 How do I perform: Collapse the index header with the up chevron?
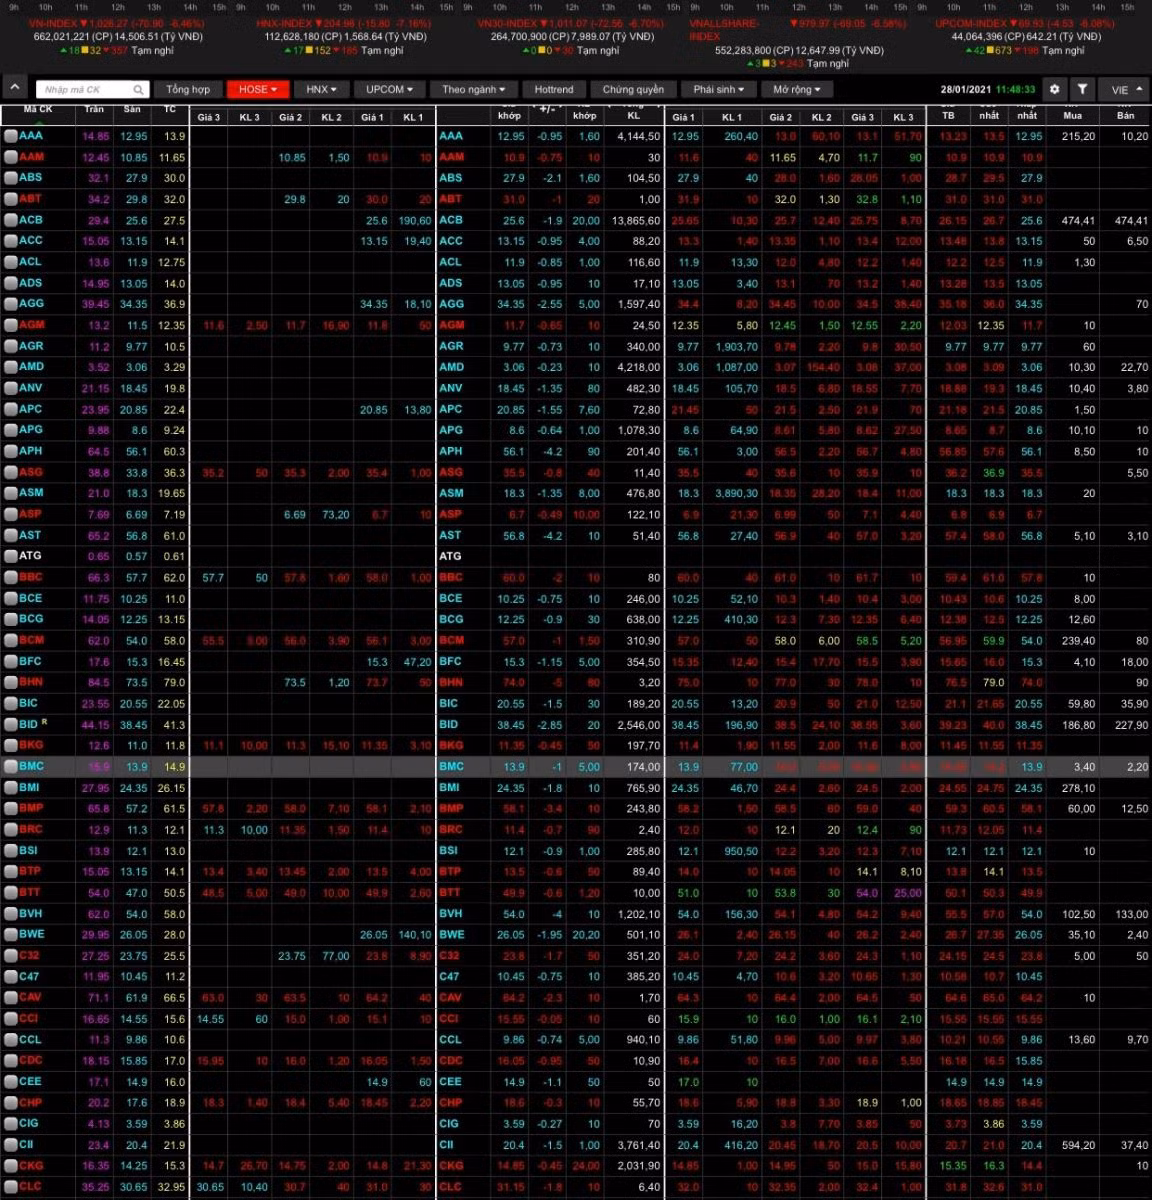[15, 89]
